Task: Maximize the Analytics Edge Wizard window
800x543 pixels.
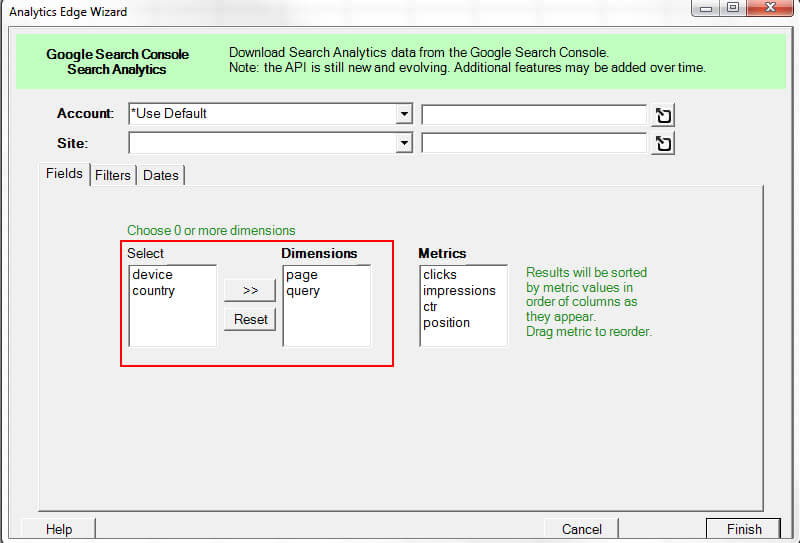Action: tap(733, 8)
